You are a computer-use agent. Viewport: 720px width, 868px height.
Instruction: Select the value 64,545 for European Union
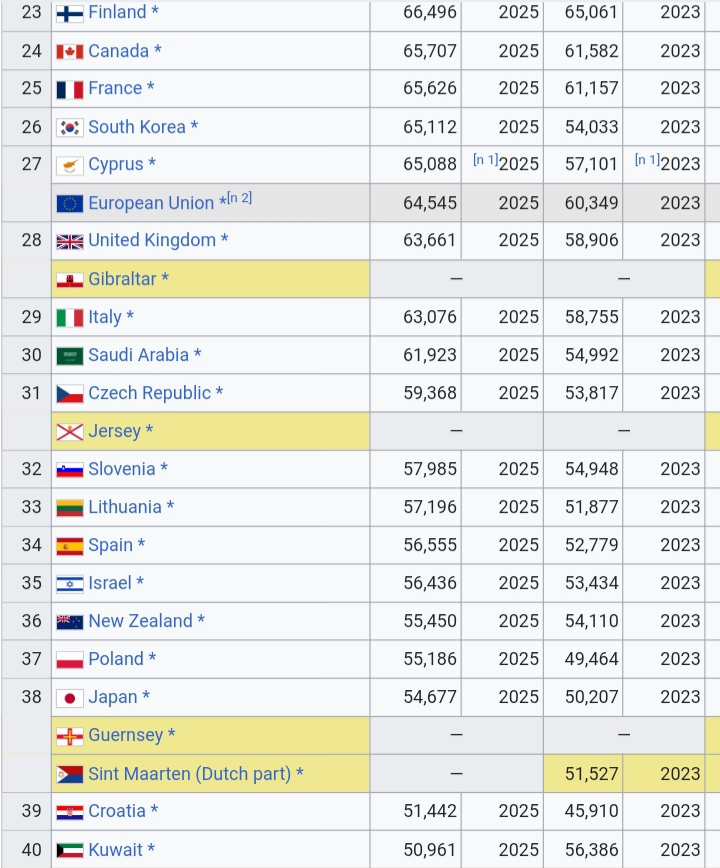(430, 203)
